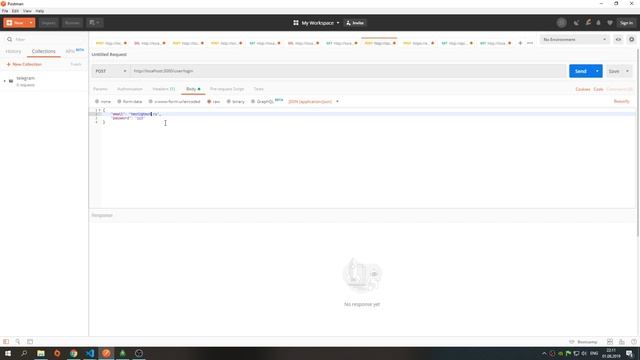Click the Save button

[x=614, y=71]
